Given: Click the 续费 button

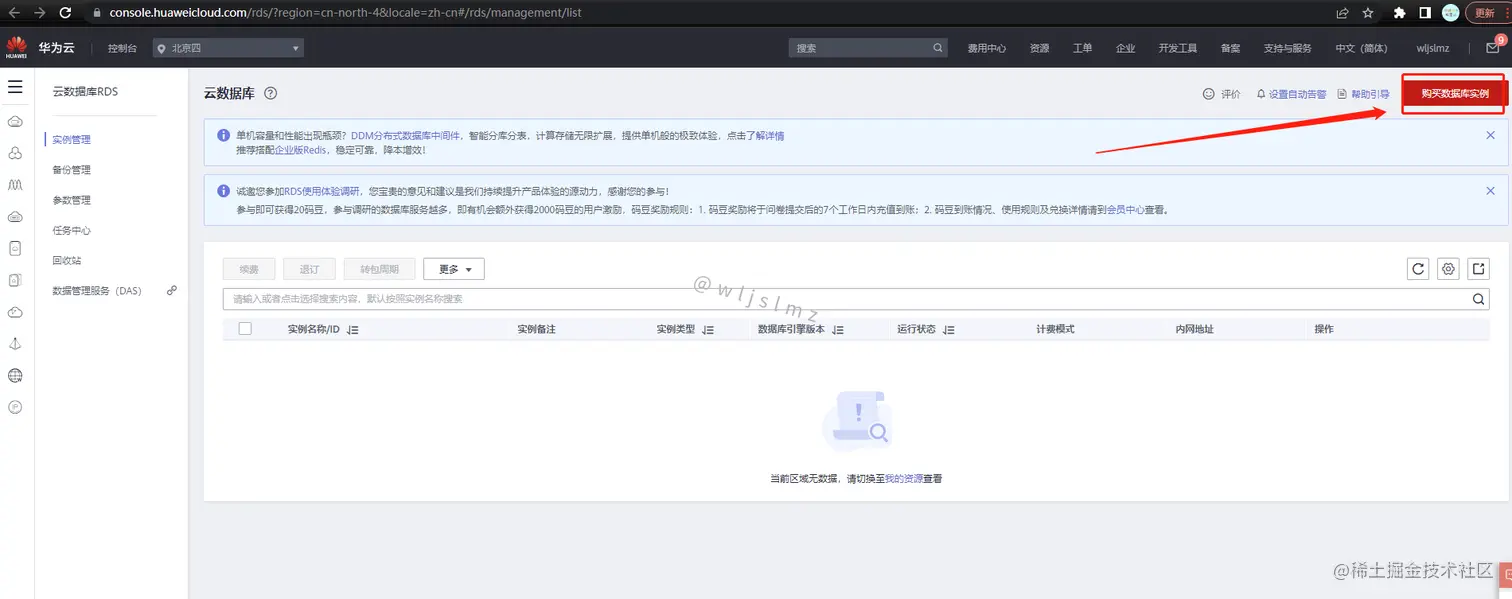Looking at the screenshot, I should pyautogui.click(x=249, y=269).
